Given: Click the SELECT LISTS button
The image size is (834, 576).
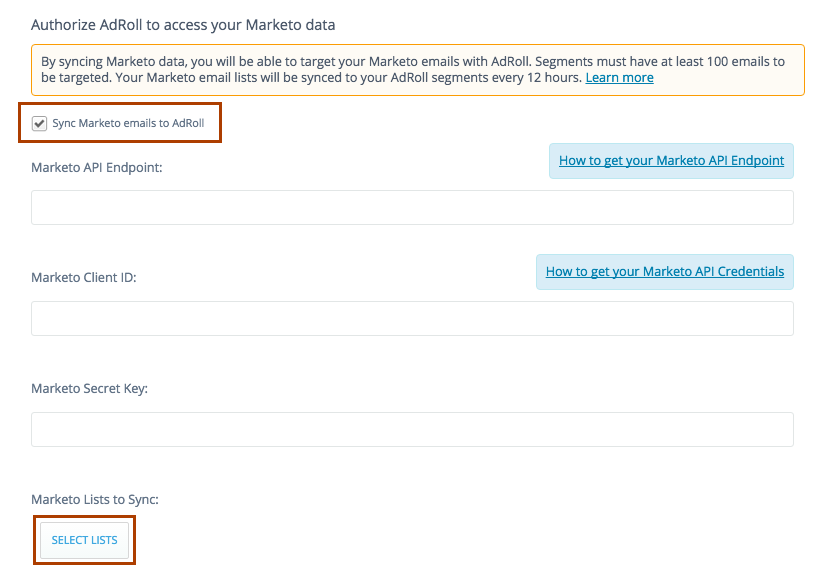Looking at the screenshot, I should tap(85, 540).
